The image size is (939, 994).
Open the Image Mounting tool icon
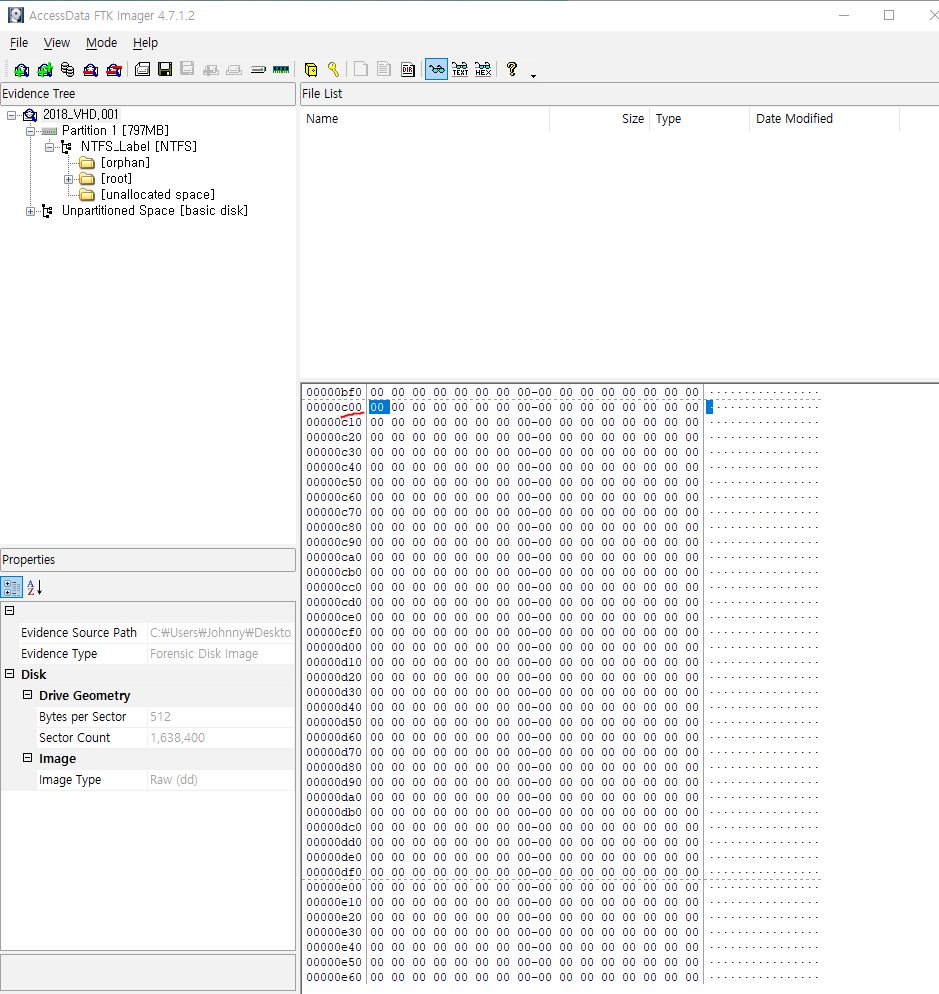[67, 69]
